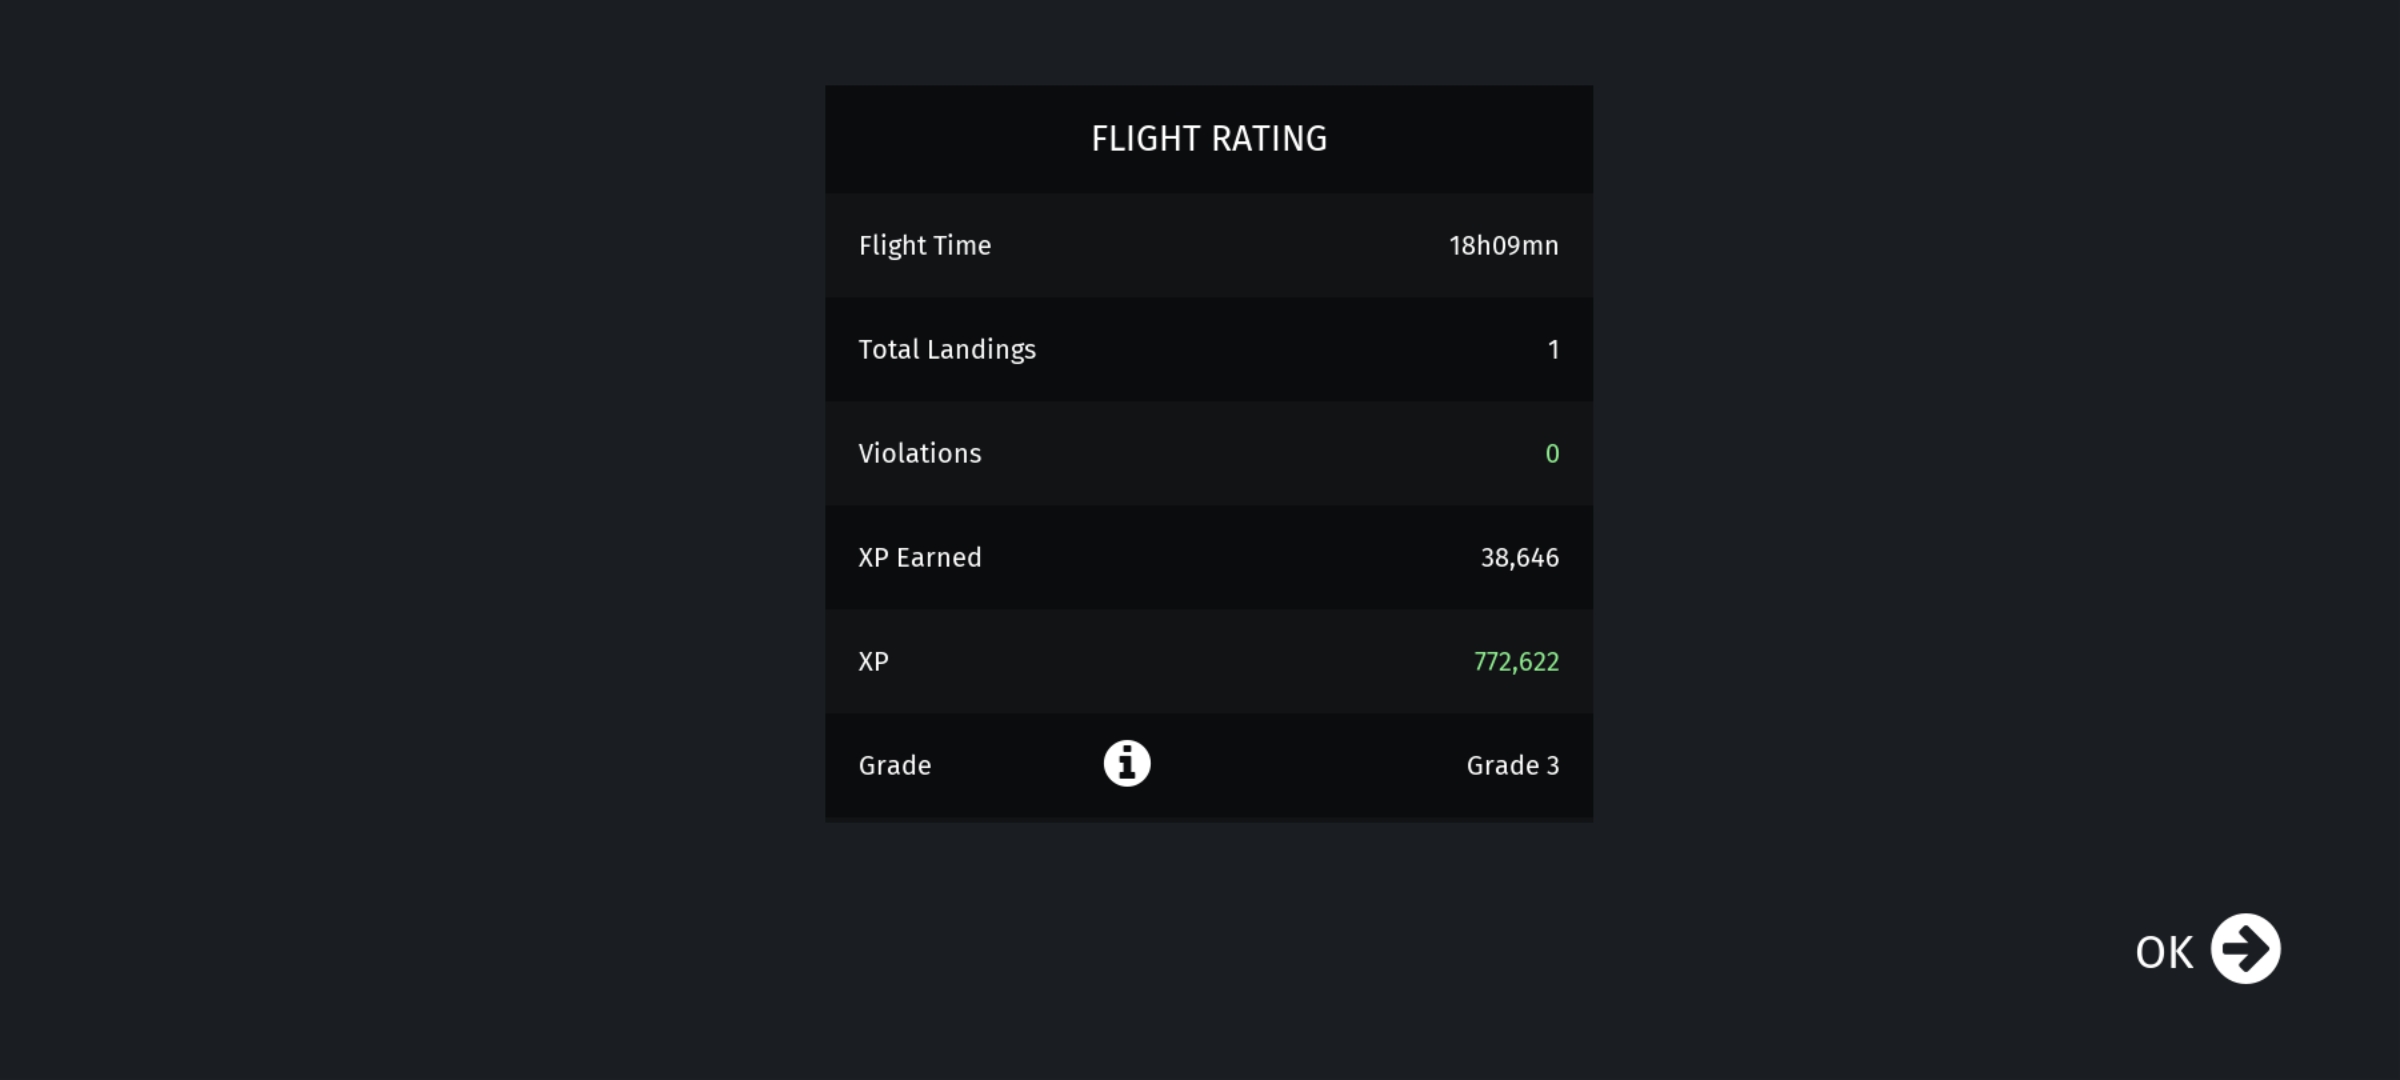This screenshot has width=2400, height=1080.
Task: Select the Violations label
Action: click(920, 454)
